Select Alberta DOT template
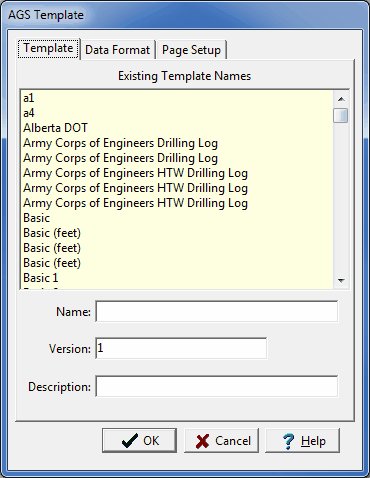Screen dimensions: 370x478 coord(55,128)
